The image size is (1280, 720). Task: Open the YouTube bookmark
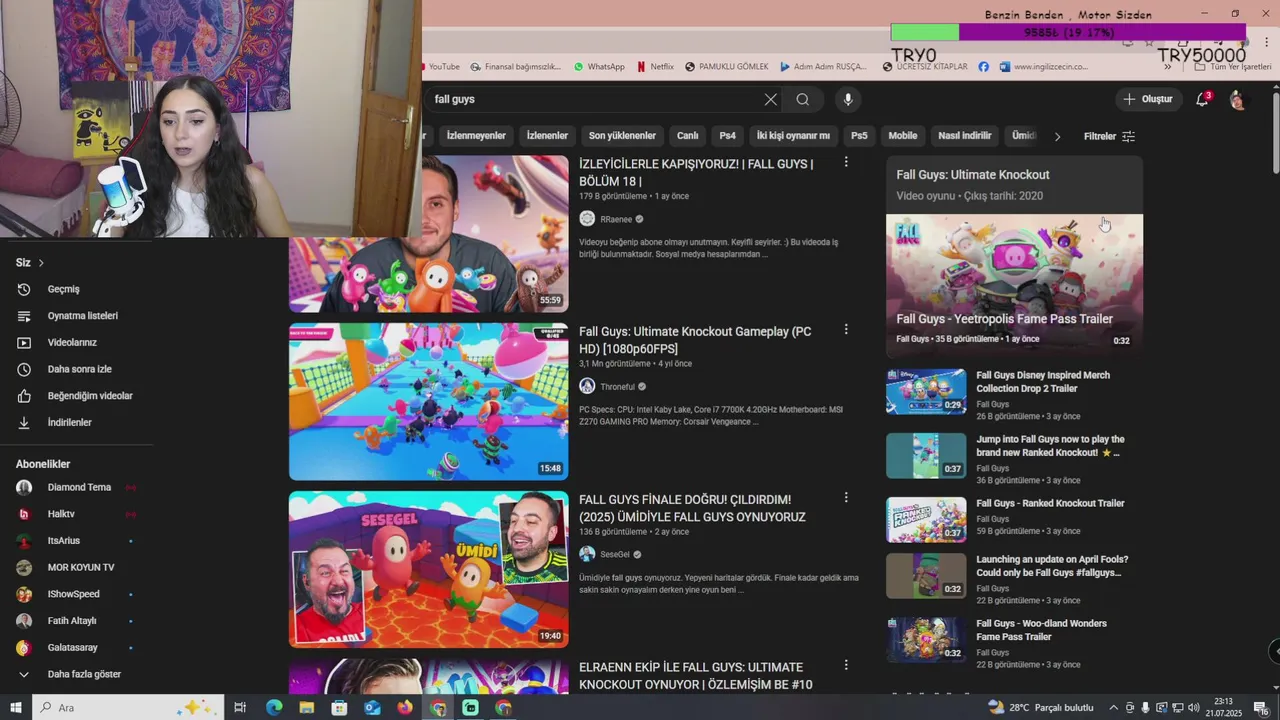440,67
